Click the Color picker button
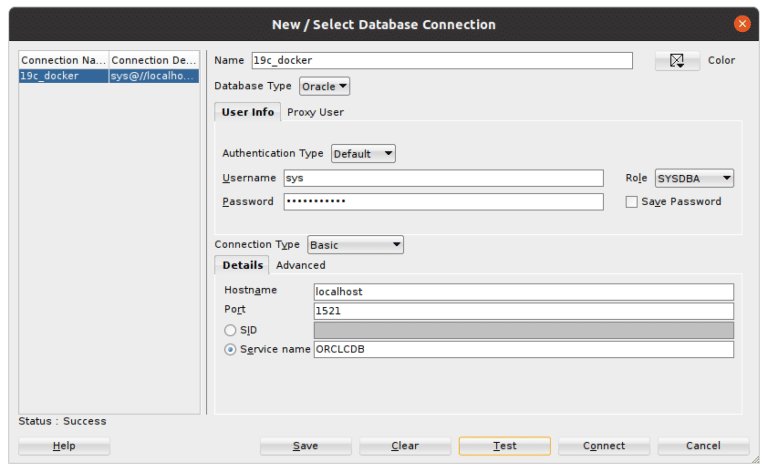Image resolution: width=768 pixels, height=472 pixels. coord(677,61)
